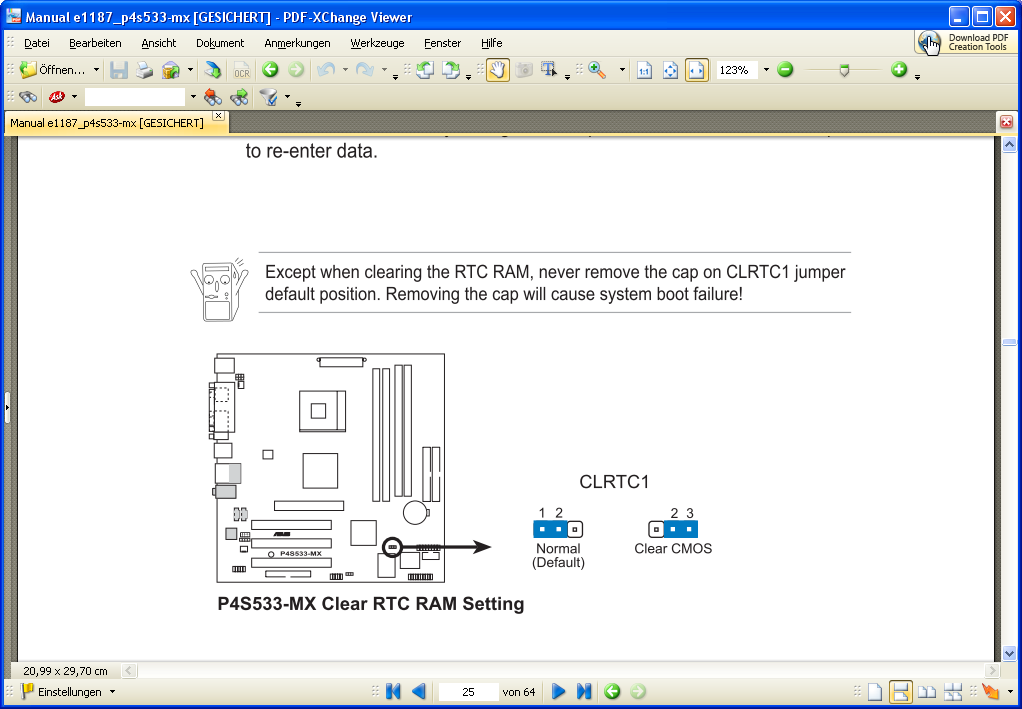
Task: Set view to Actual Size 1:1
Action: pyautogui.click(x=645, y=70)
